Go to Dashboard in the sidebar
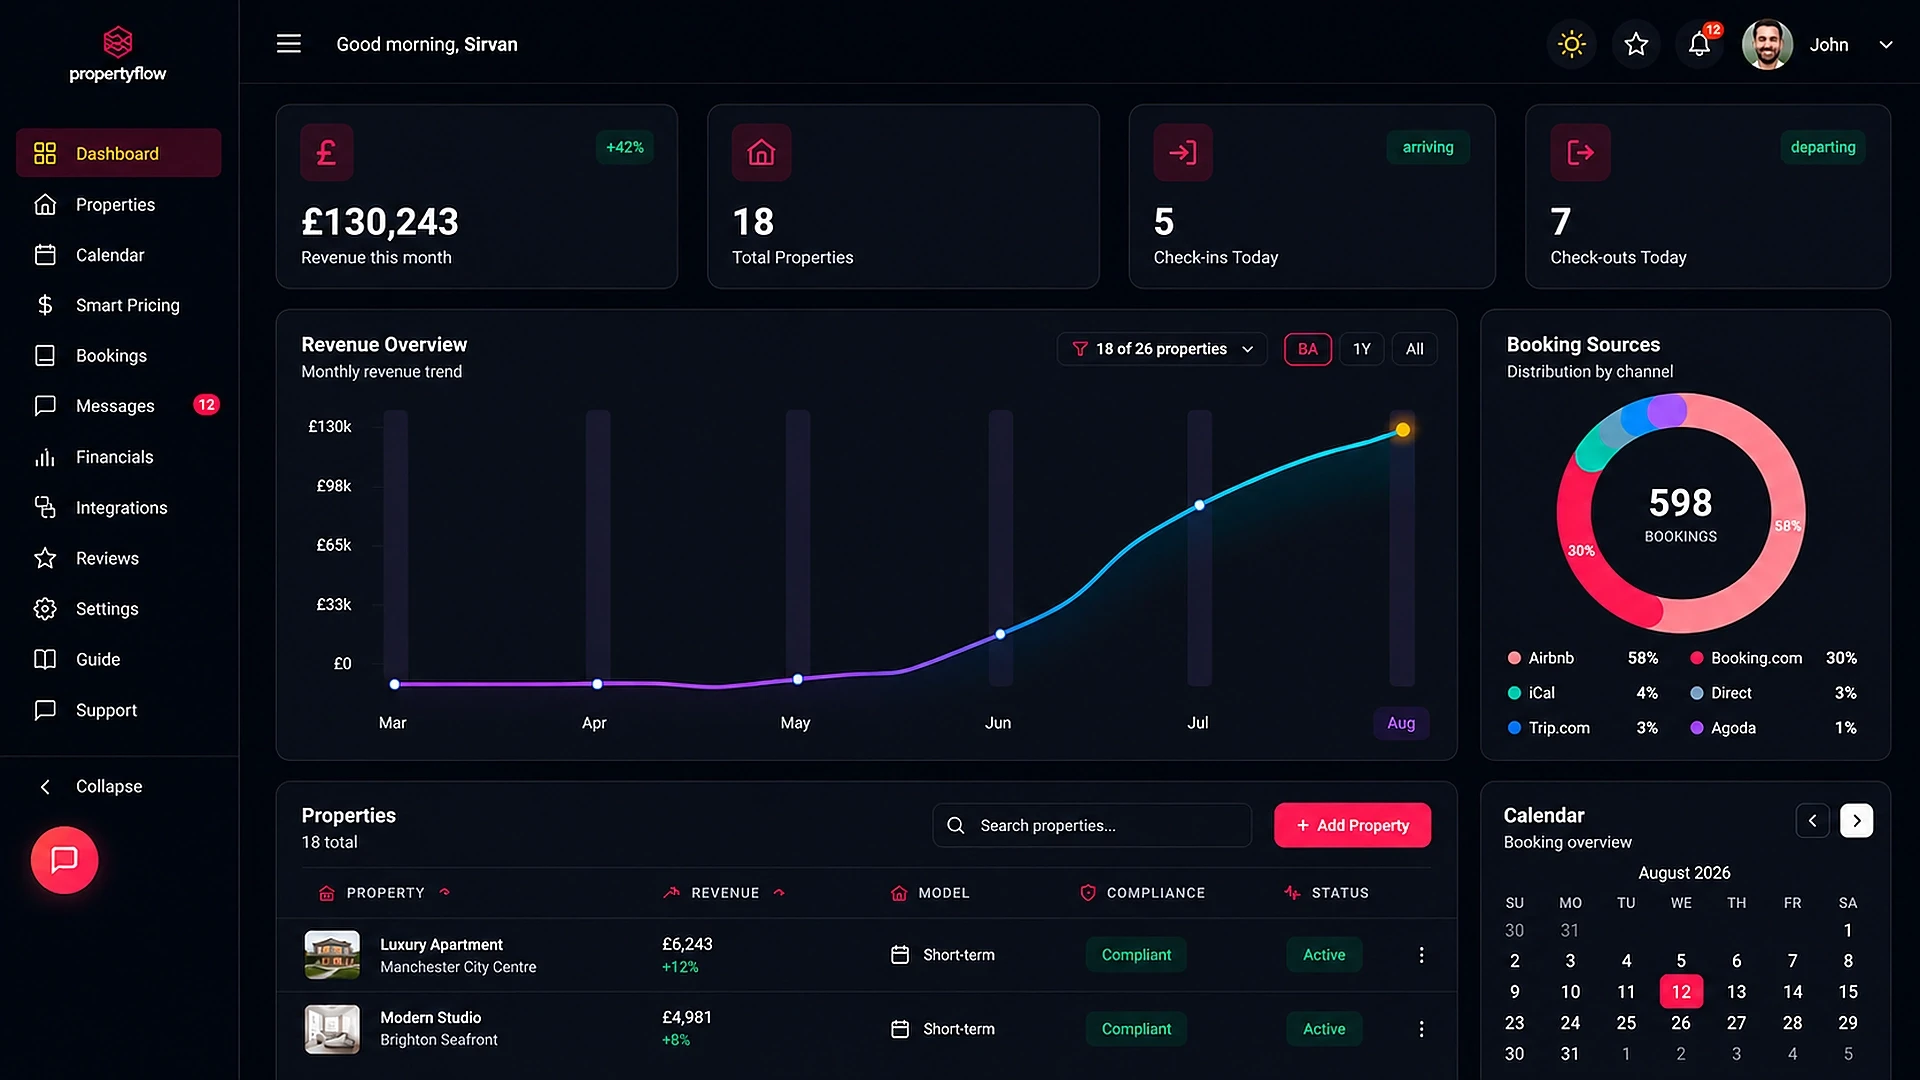The height and width of the screenshot is (1080, 1920). coord(118,153)
